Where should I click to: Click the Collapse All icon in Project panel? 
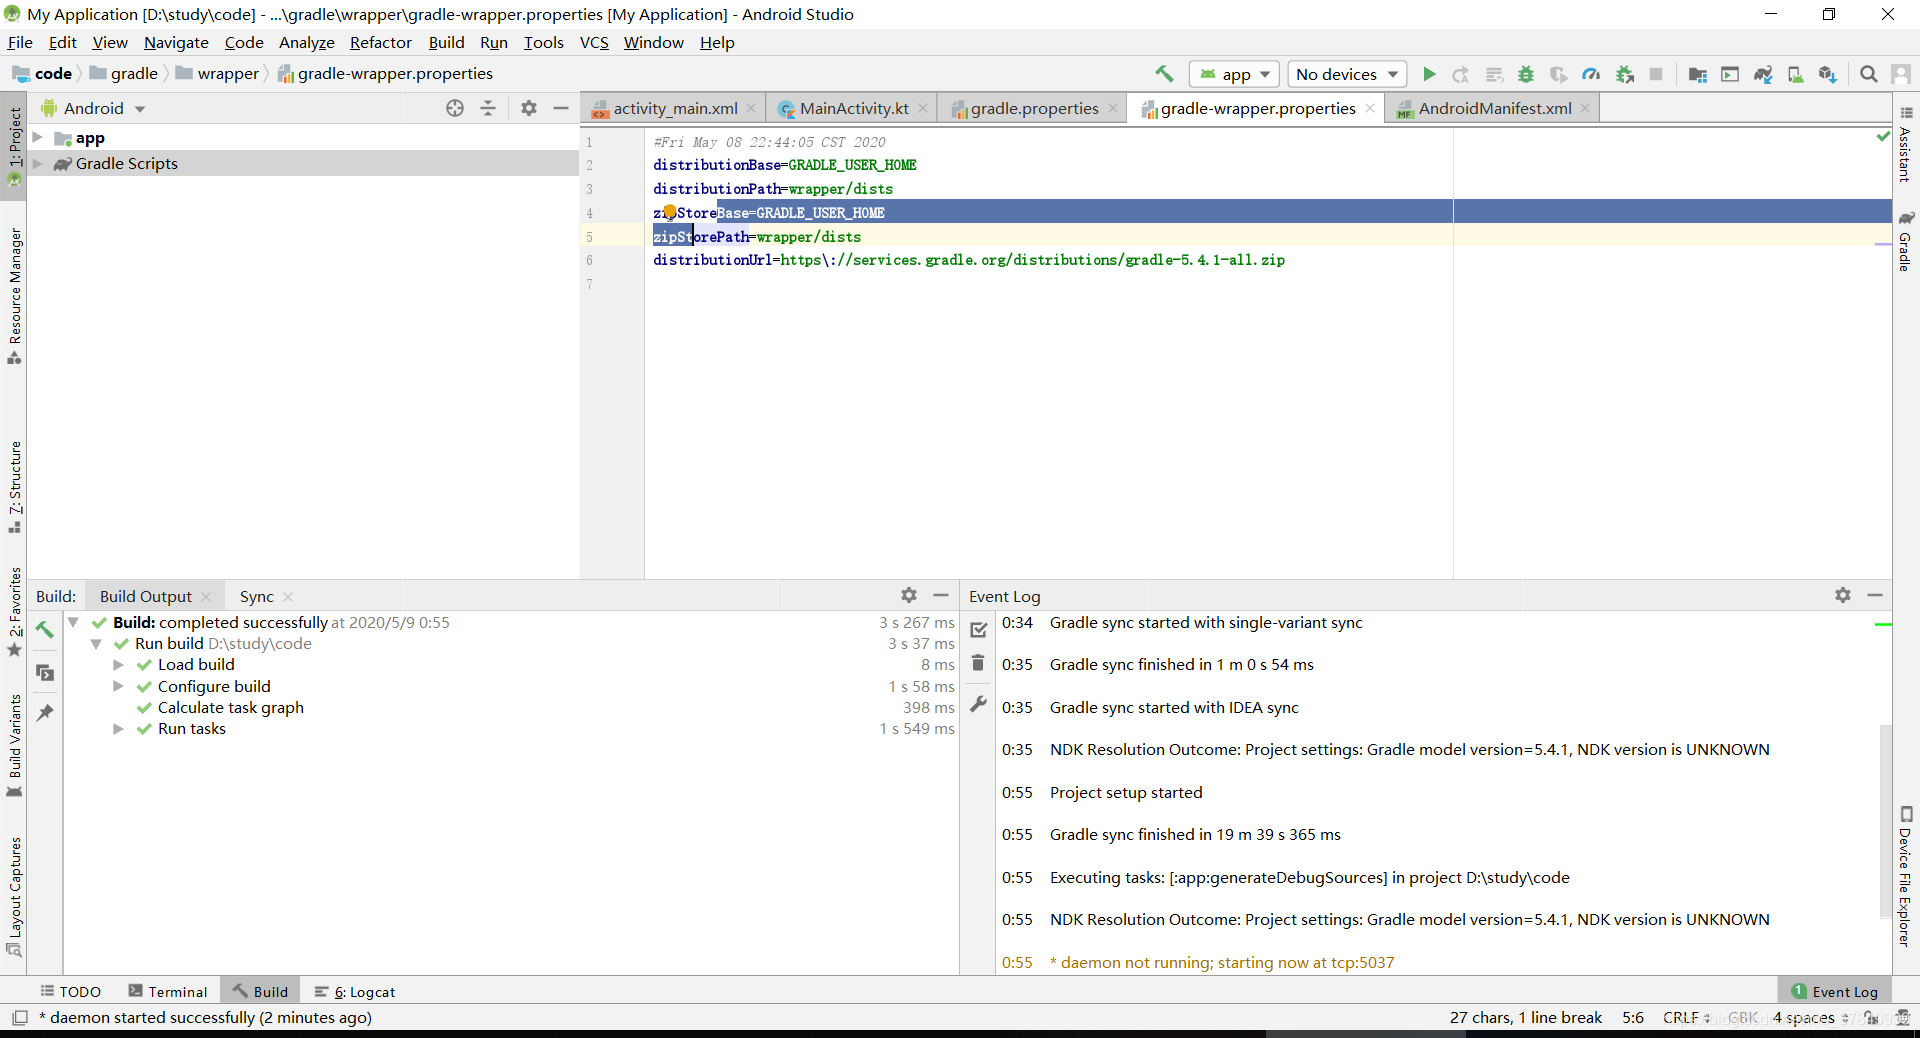(x=488, y=108)
